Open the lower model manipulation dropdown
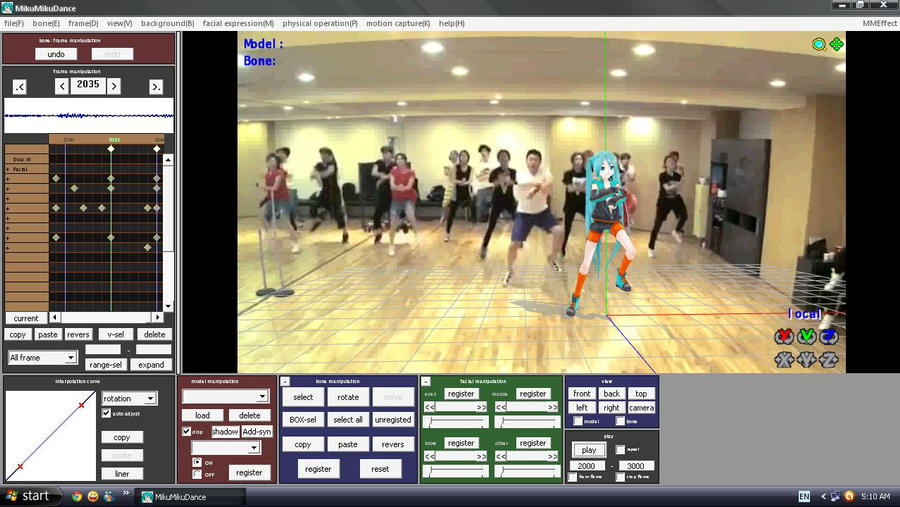 pyautogui.click(x=226, y=448)
